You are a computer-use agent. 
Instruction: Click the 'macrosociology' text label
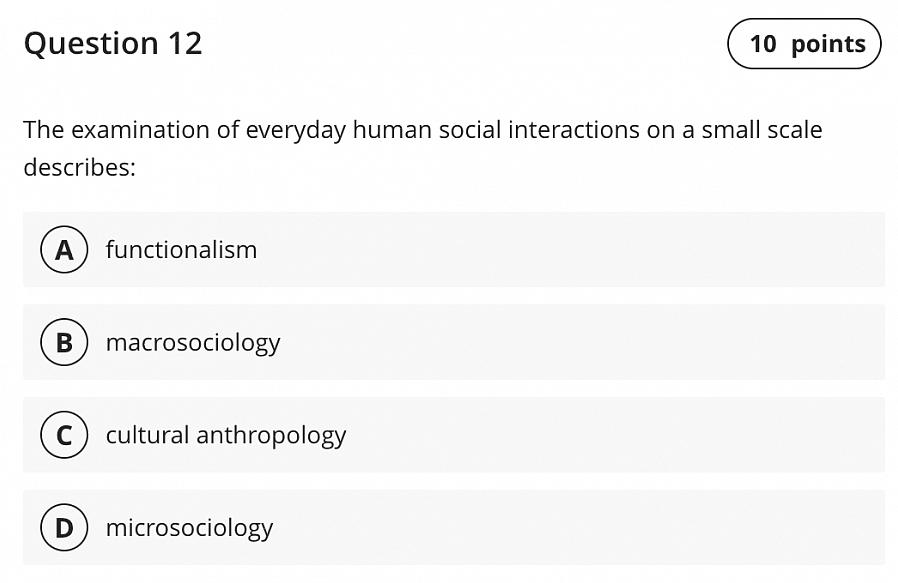193,343
